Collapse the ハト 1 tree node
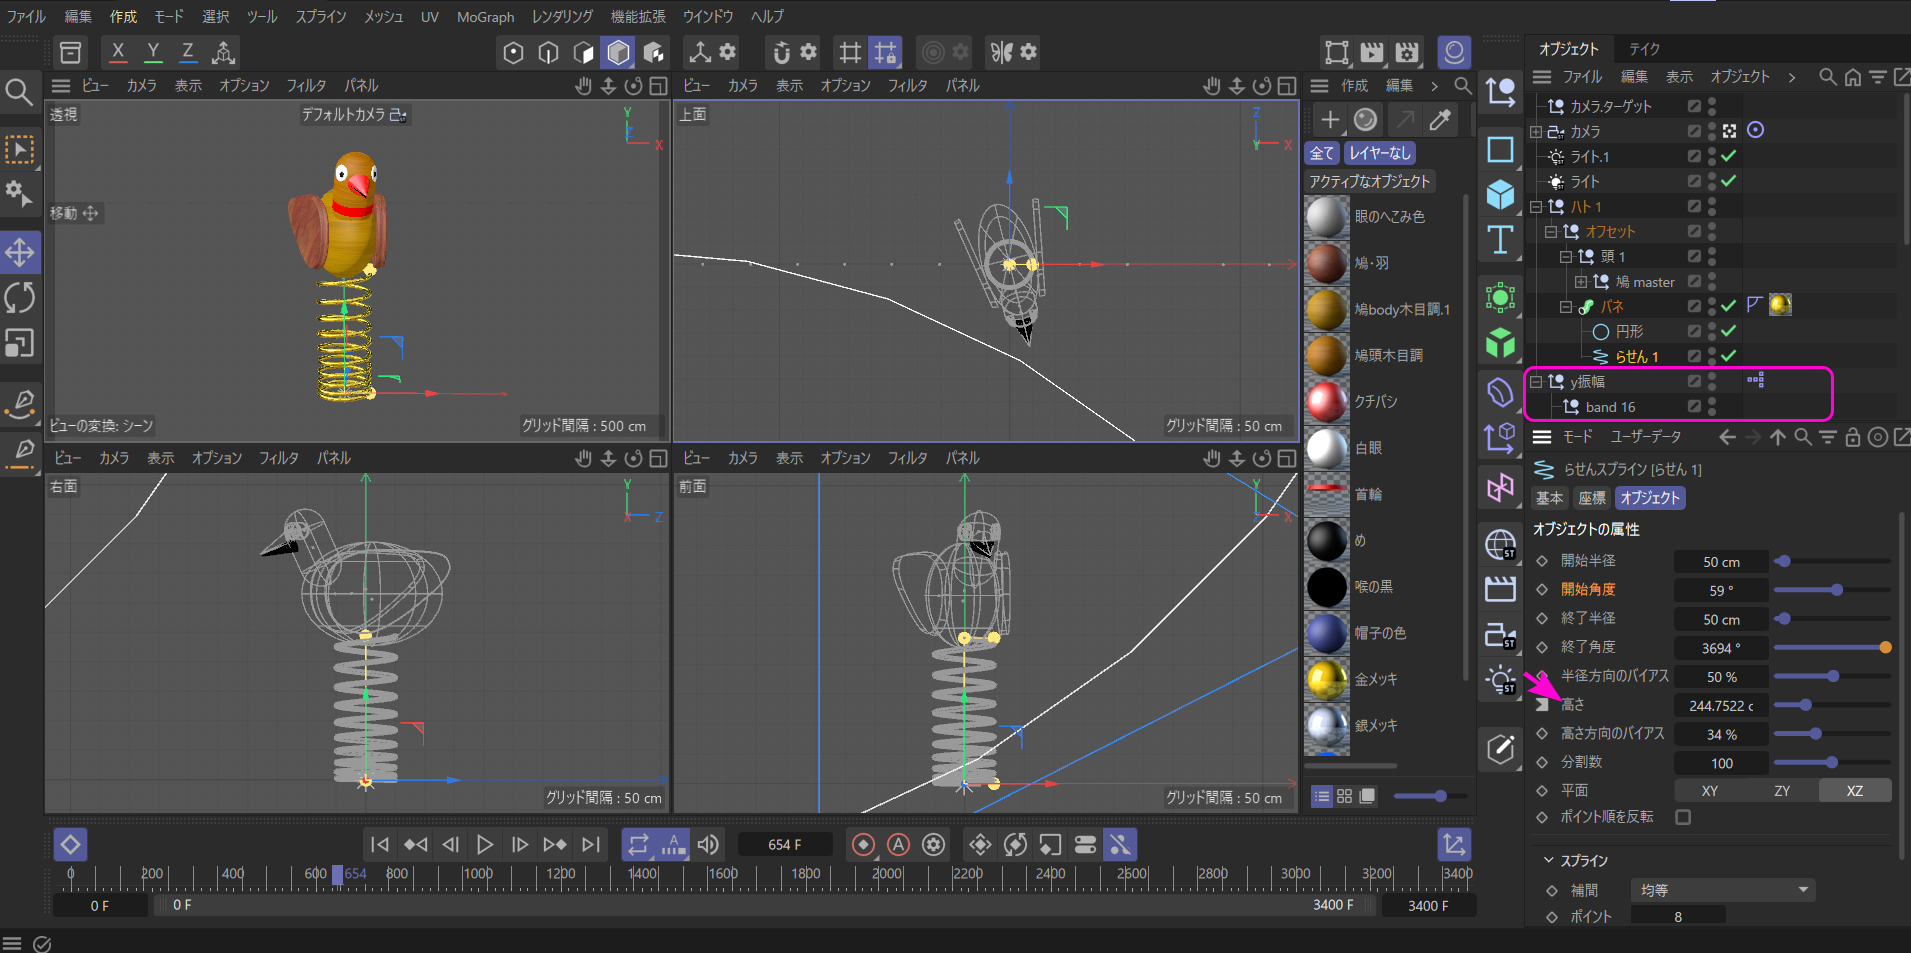This screenshot has width=1911, height=953. tap(1536, 206)
